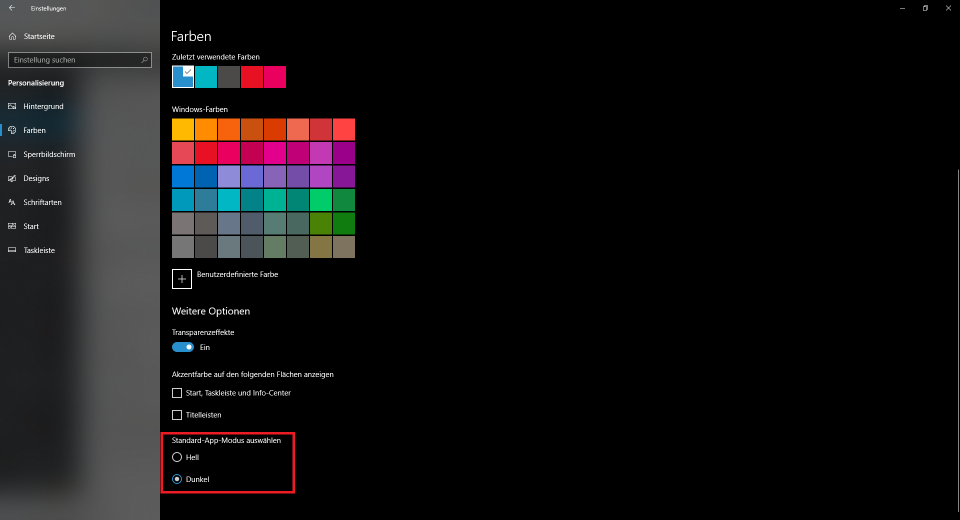Minimize the Einstellungen window
The image size is (960, 520).
tap(902, 8)
